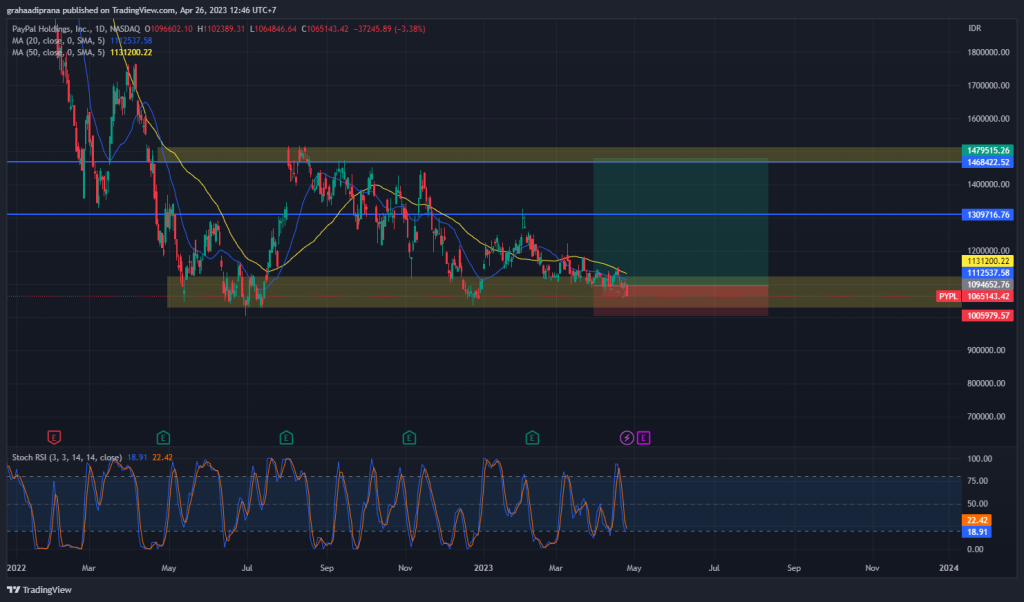Open the green earnings marker after 2023 label
The height and width of the screenshot is (602, 1024).
tap(532, 437)
